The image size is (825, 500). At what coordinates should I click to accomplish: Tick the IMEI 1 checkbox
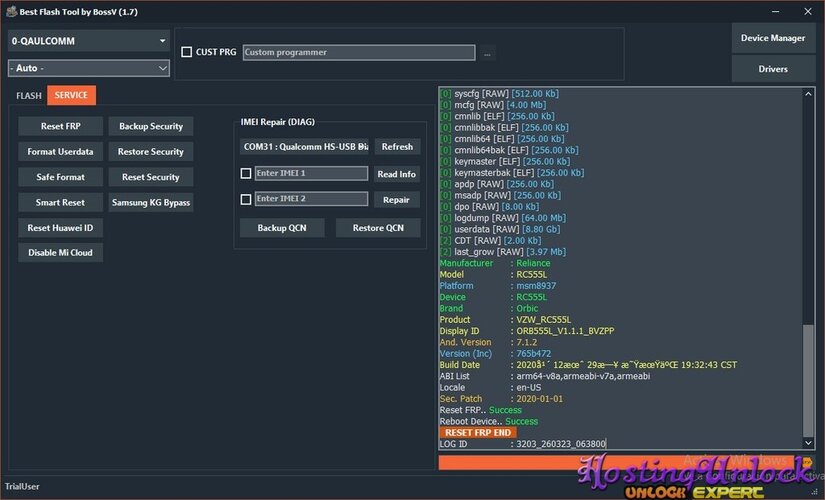pyautogui.click(x=246, y=173)
